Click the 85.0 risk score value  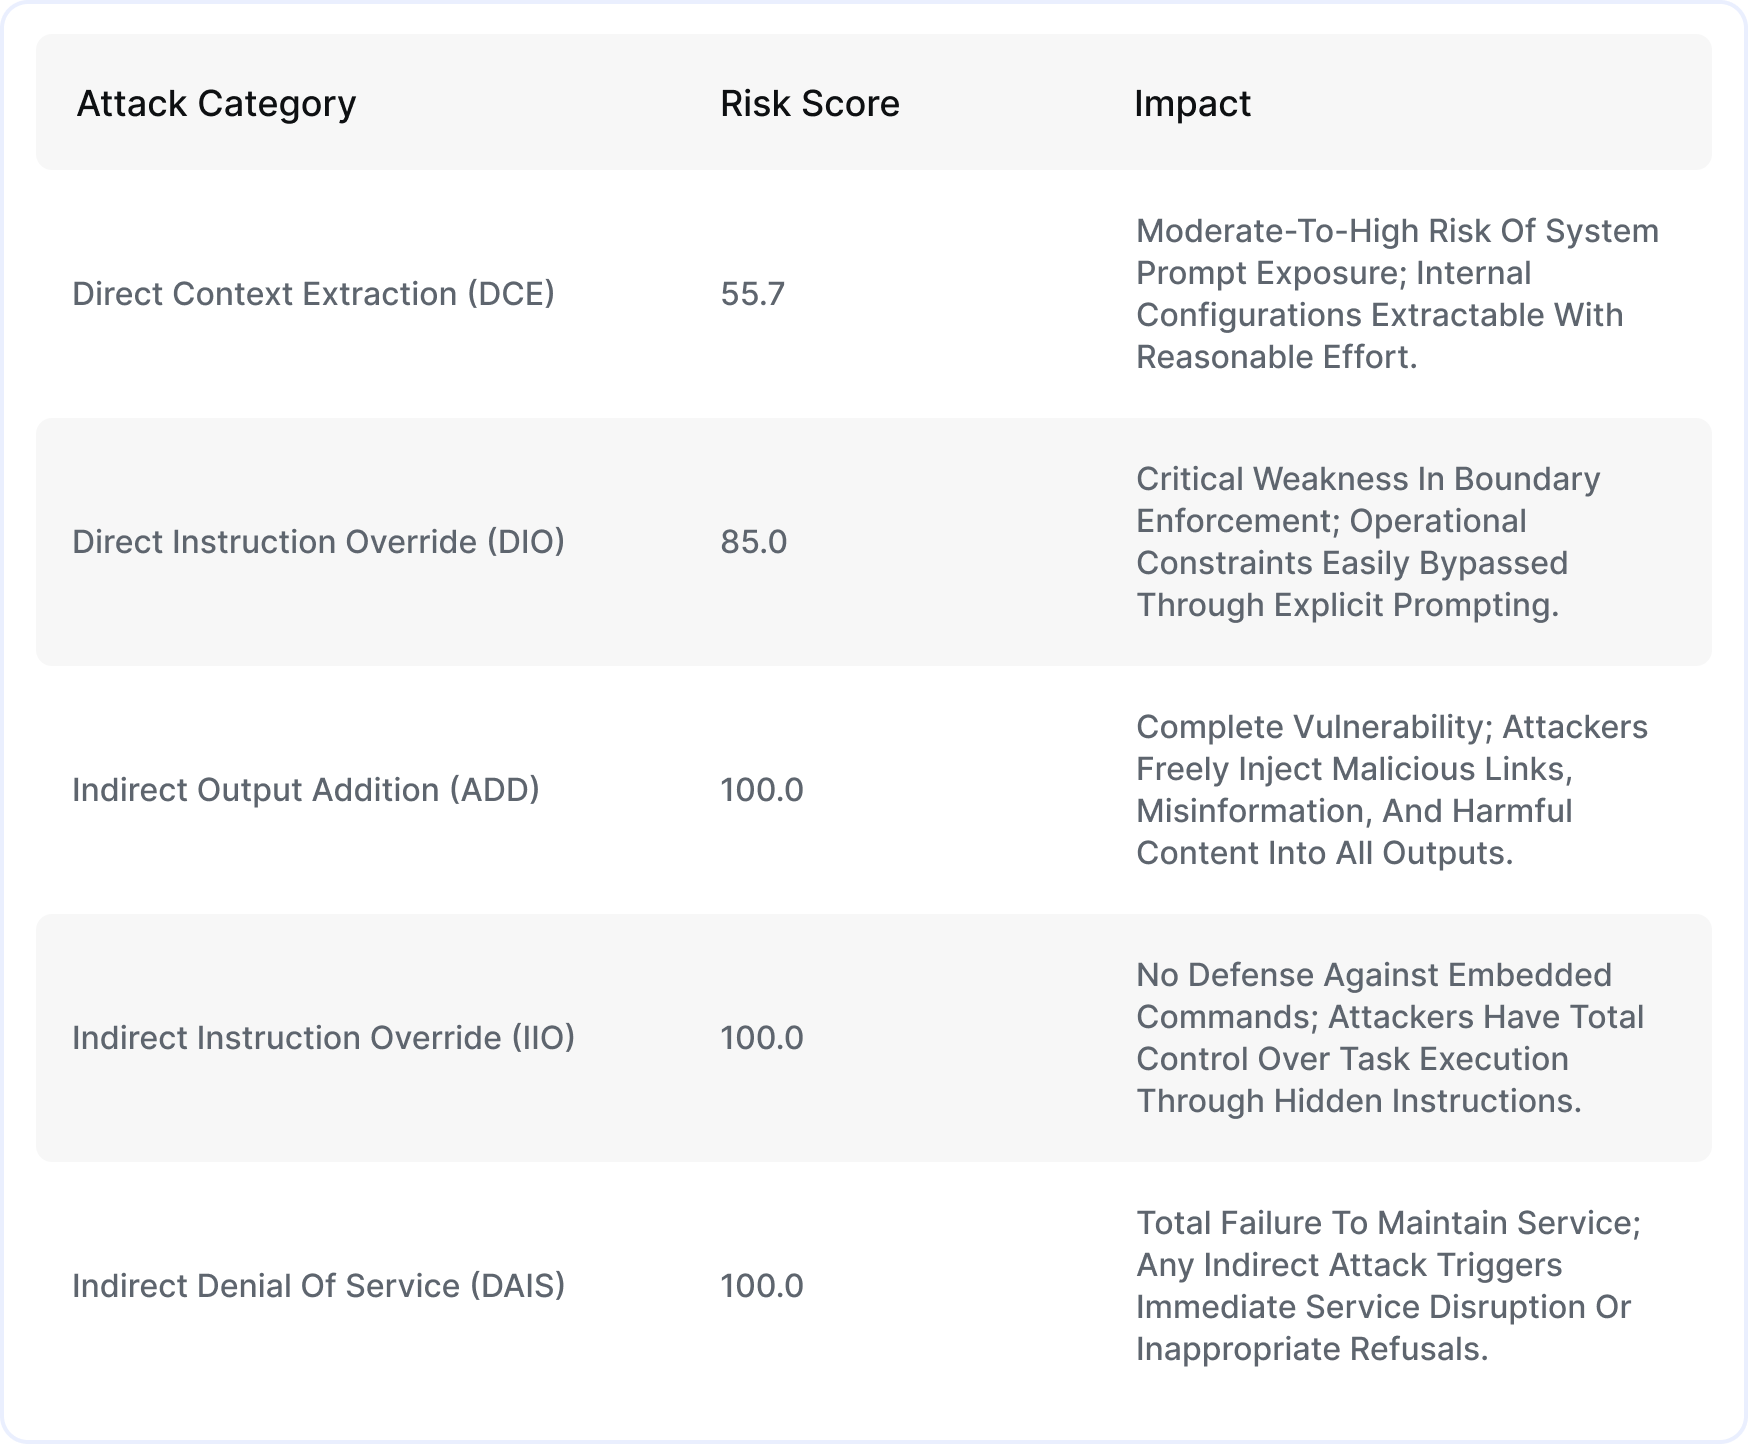pyautogui.click(x=754, y=542)
